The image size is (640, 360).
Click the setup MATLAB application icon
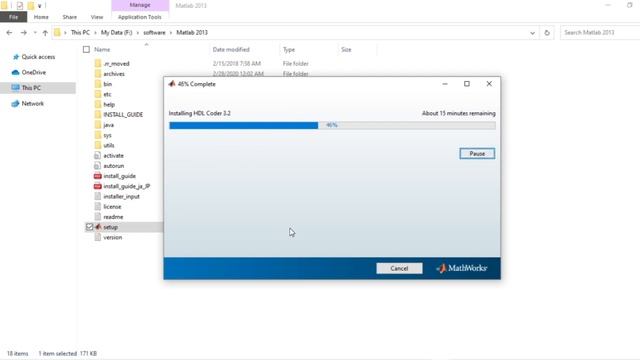point(98,227)
